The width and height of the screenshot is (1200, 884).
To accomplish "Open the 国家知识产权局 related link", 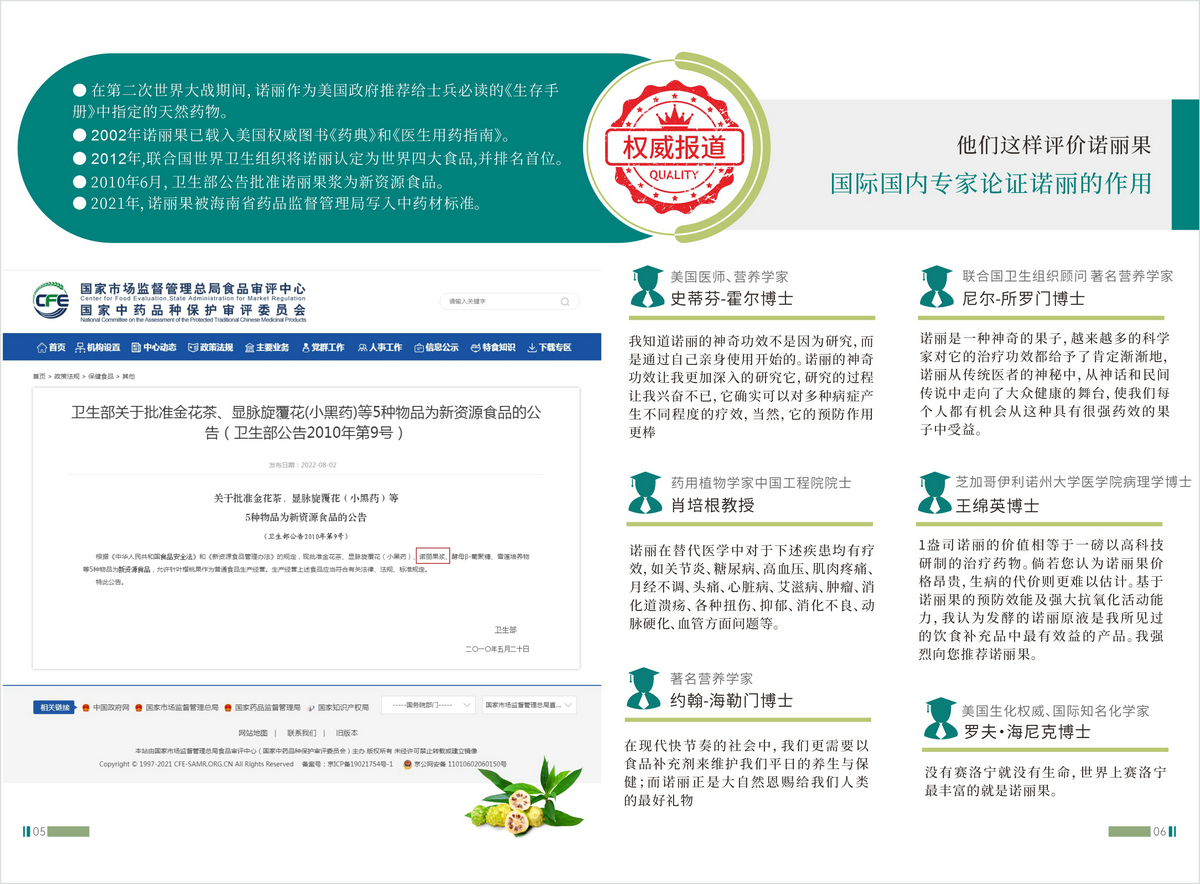I will point(338,707).
